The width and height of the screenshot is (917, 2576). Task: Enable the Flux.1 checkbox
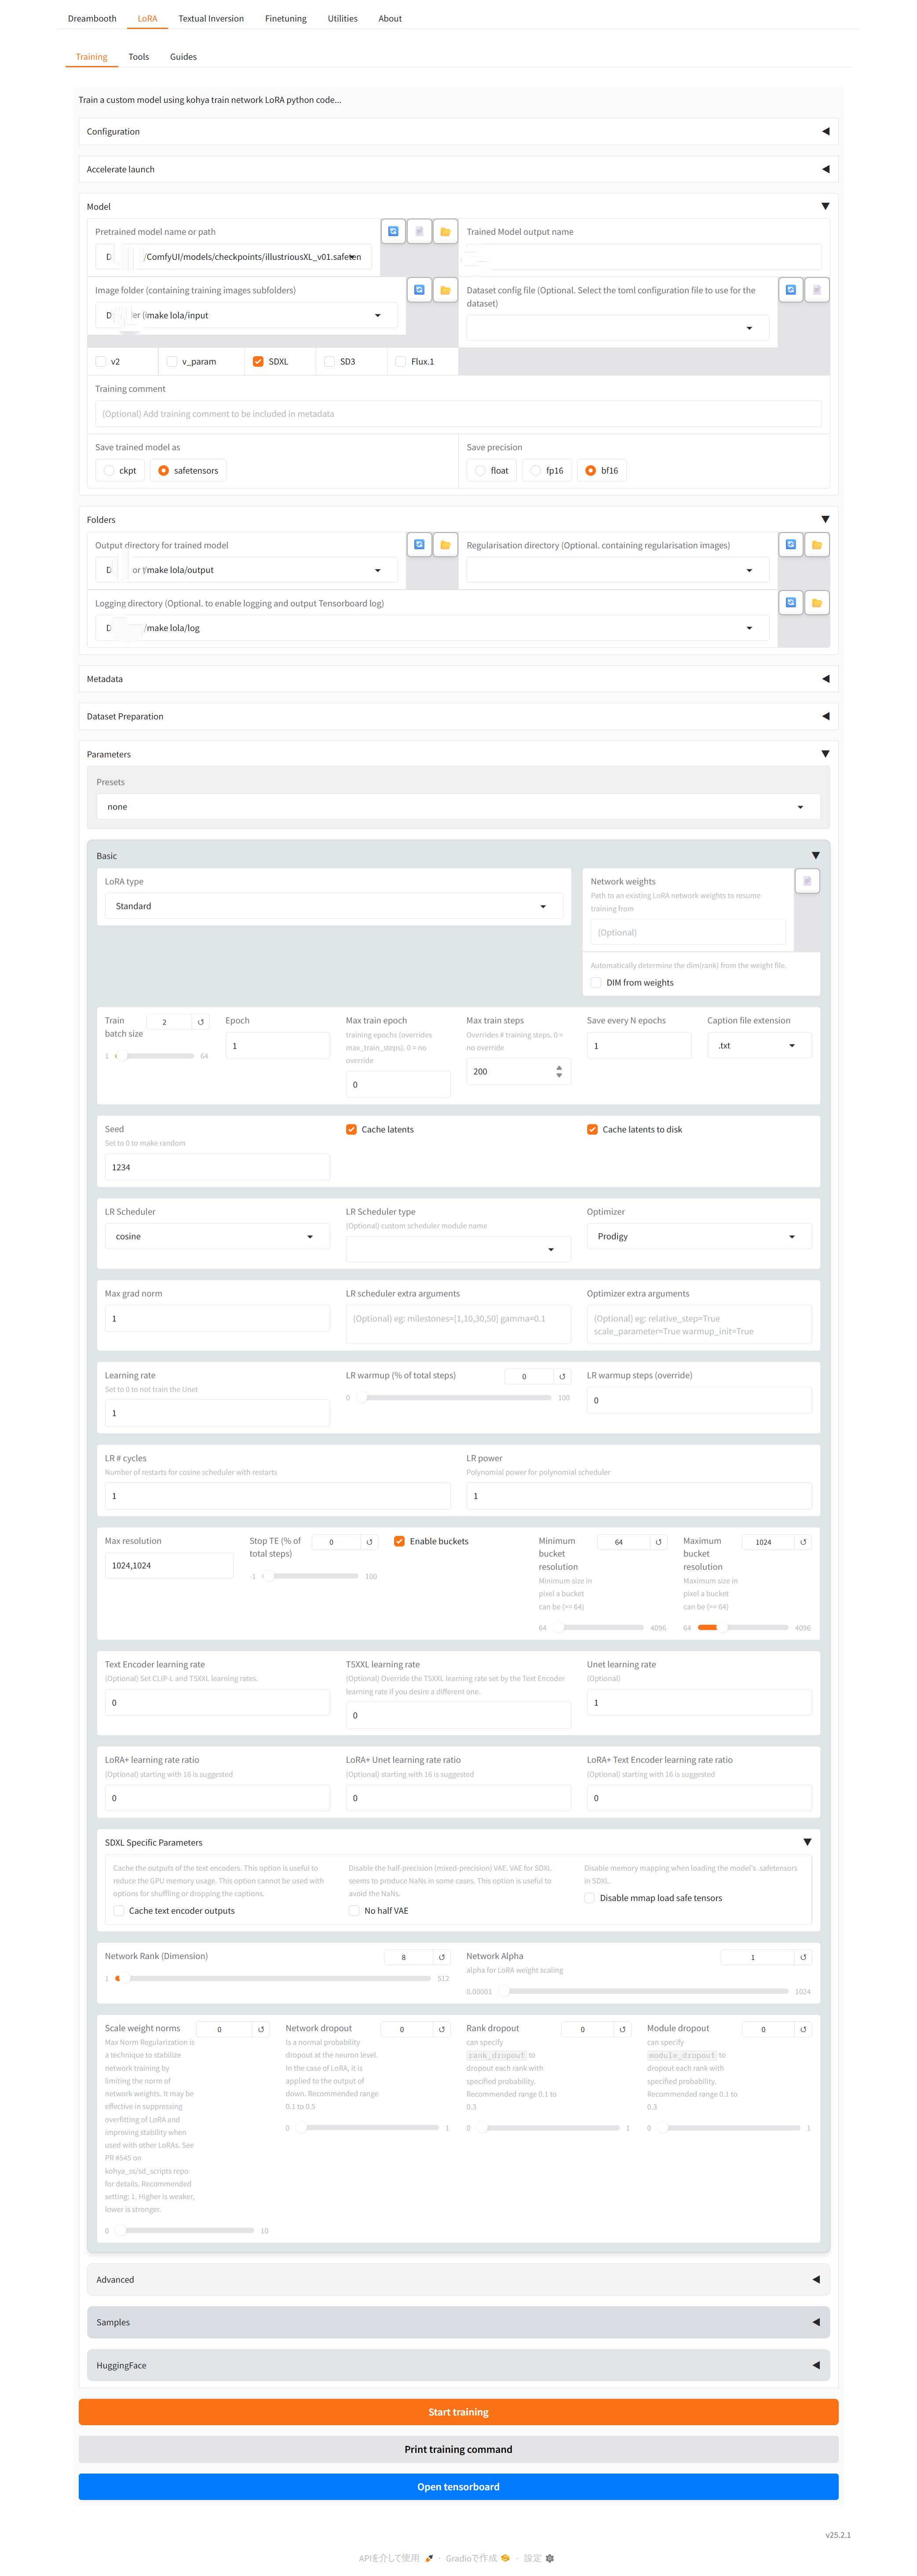point(401,362)
